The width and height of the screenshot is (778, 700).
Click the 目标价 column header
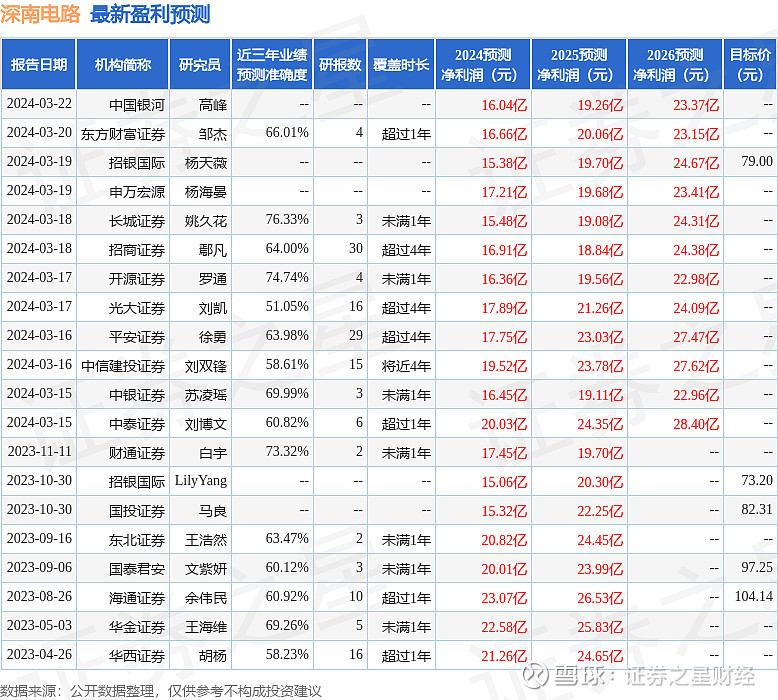750,64
